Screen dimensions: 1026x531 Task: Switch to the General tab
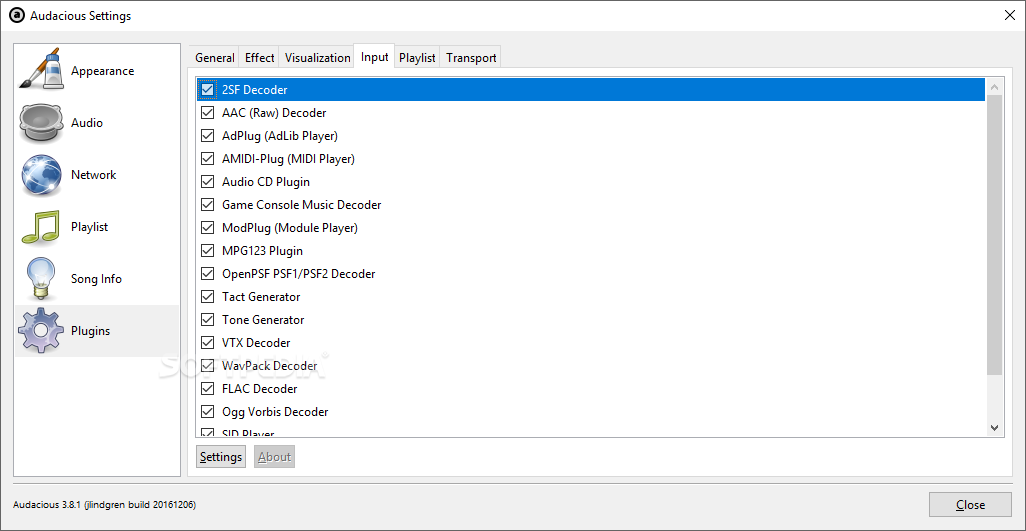click(x=215, y=58)
